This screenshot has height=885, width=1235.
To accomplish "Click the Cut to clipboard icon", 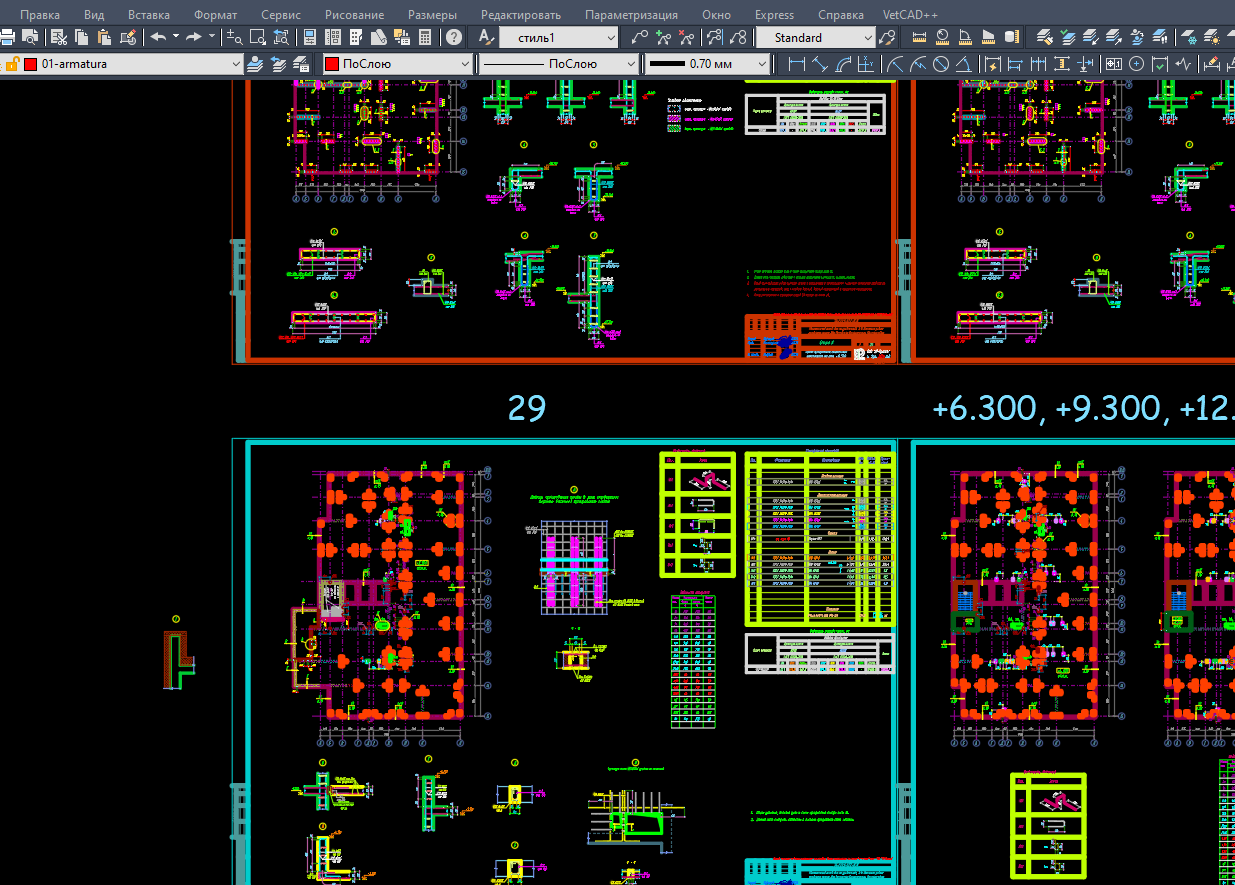I will click(59, 37).
